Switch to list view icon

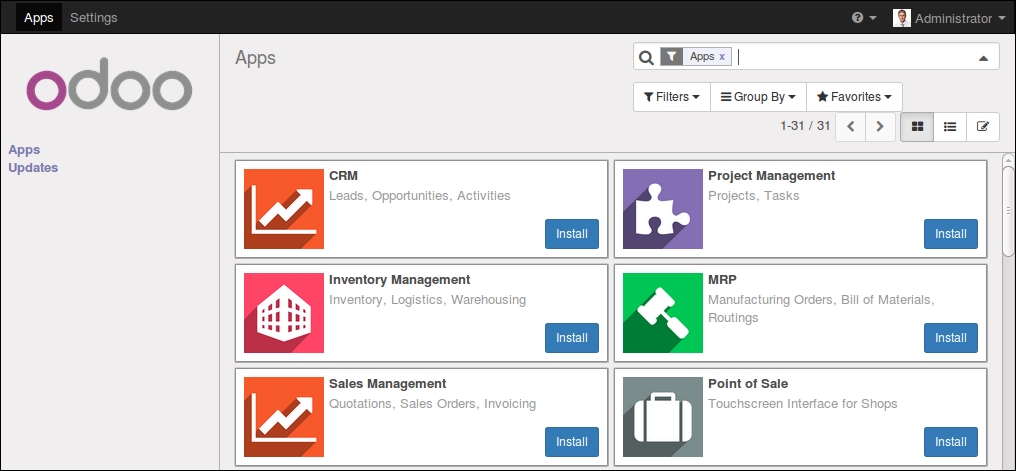click(950, 127)
